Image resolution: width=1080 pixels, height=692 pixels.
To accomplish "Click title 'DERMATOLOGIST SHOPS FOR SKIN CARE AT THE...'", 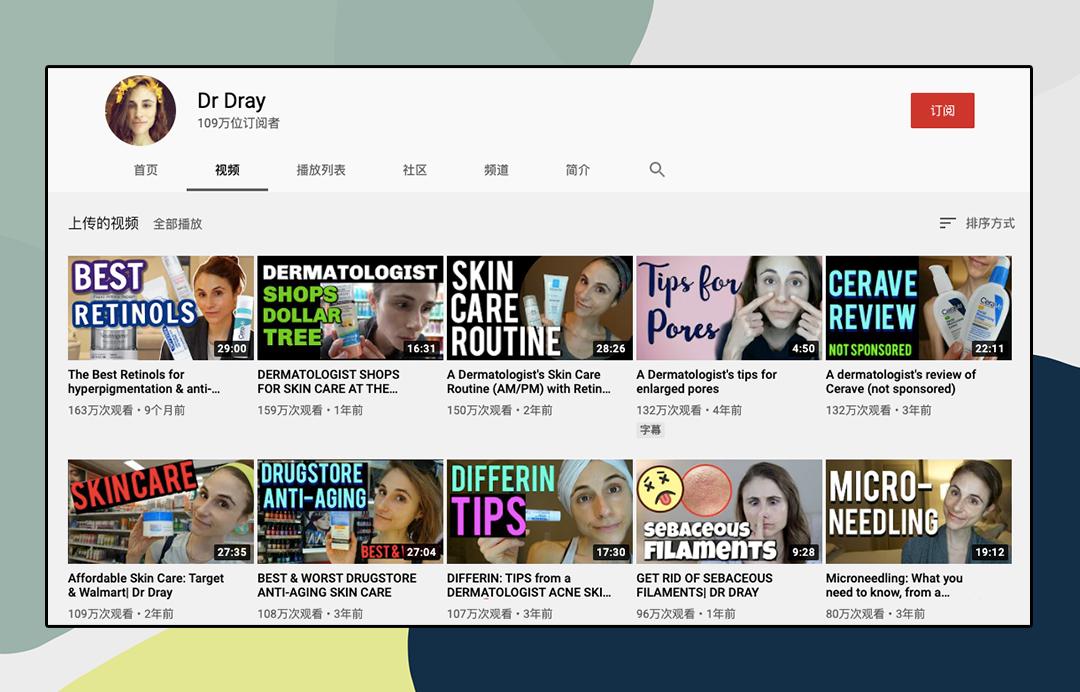I will click(x=329, y=381).
